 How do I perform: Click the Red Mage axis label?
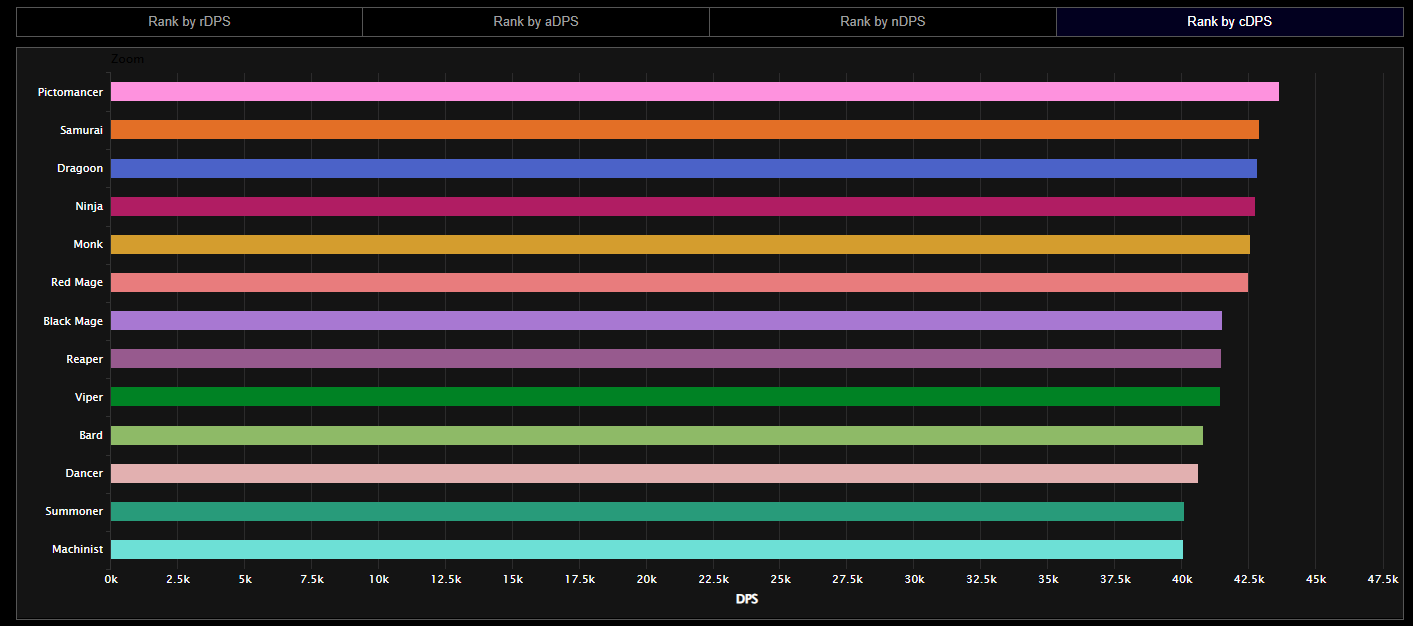click(x=77, y=282)
